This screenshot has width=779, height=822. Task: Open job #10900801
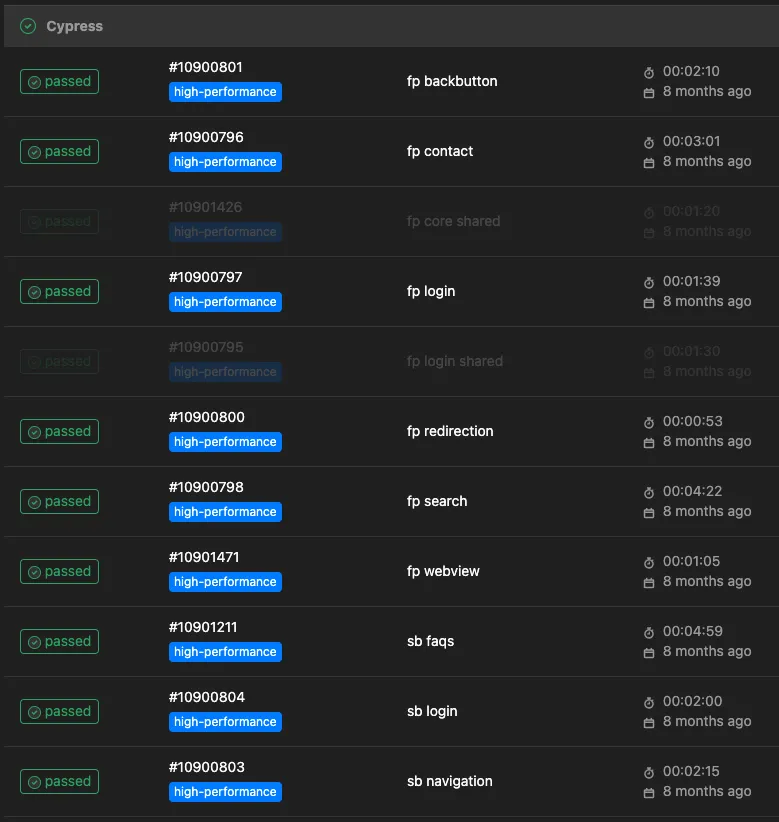click(205, 67)
